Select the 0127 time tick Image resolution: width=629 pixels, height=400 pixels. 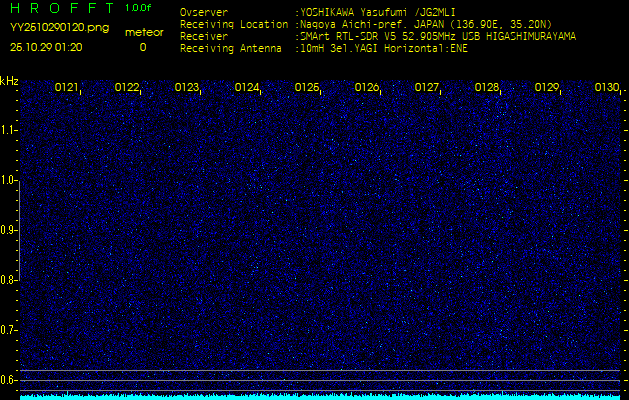pyautogui.click(x=427, y=88)
